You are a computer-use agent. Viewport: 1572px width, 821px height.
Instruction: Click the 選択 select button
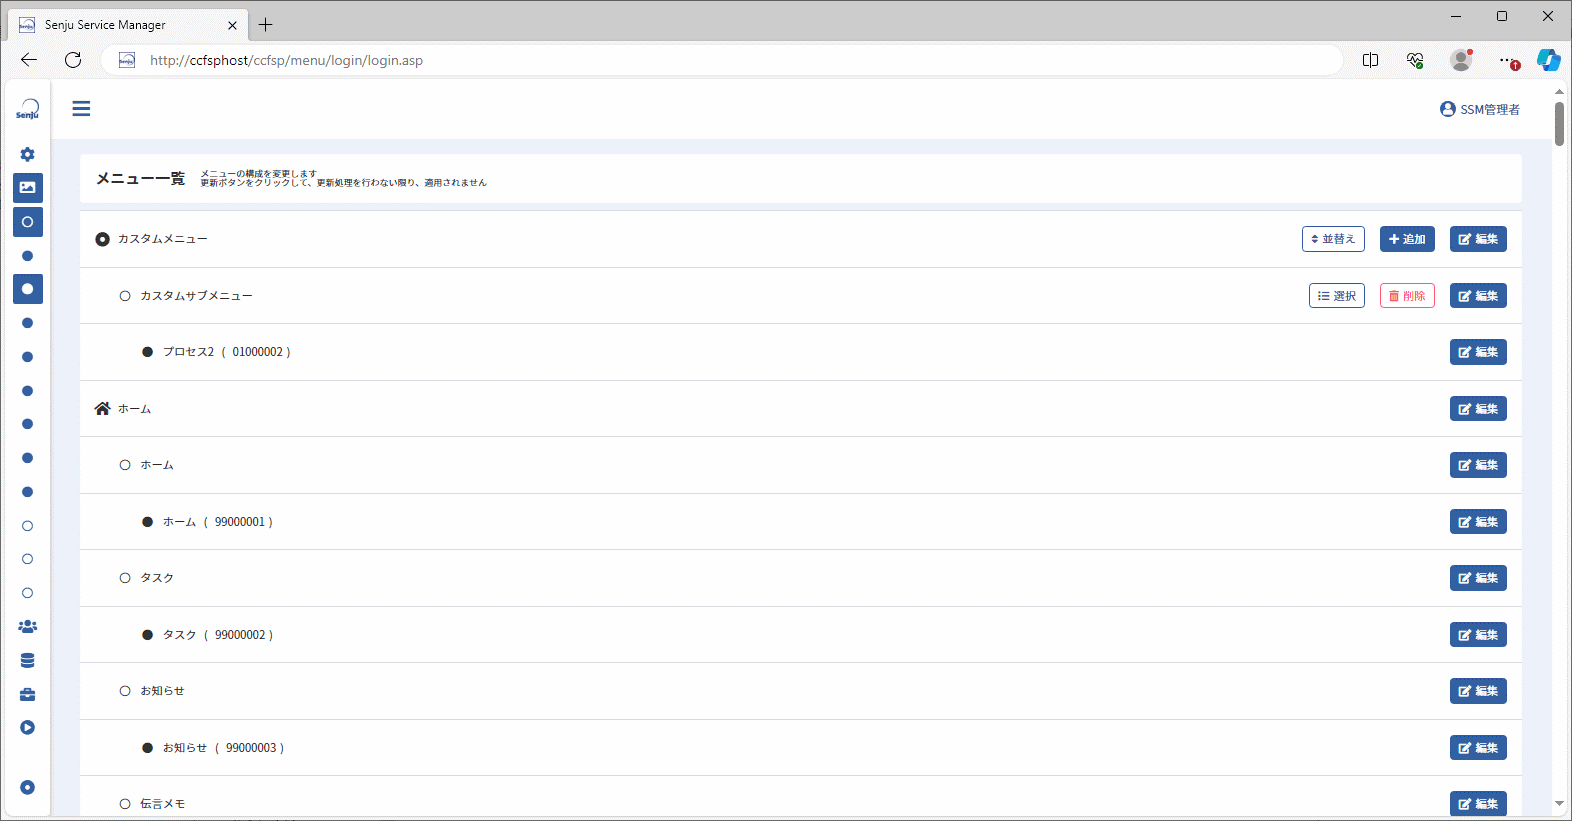pyautogui.click(x=1337, y=296)
